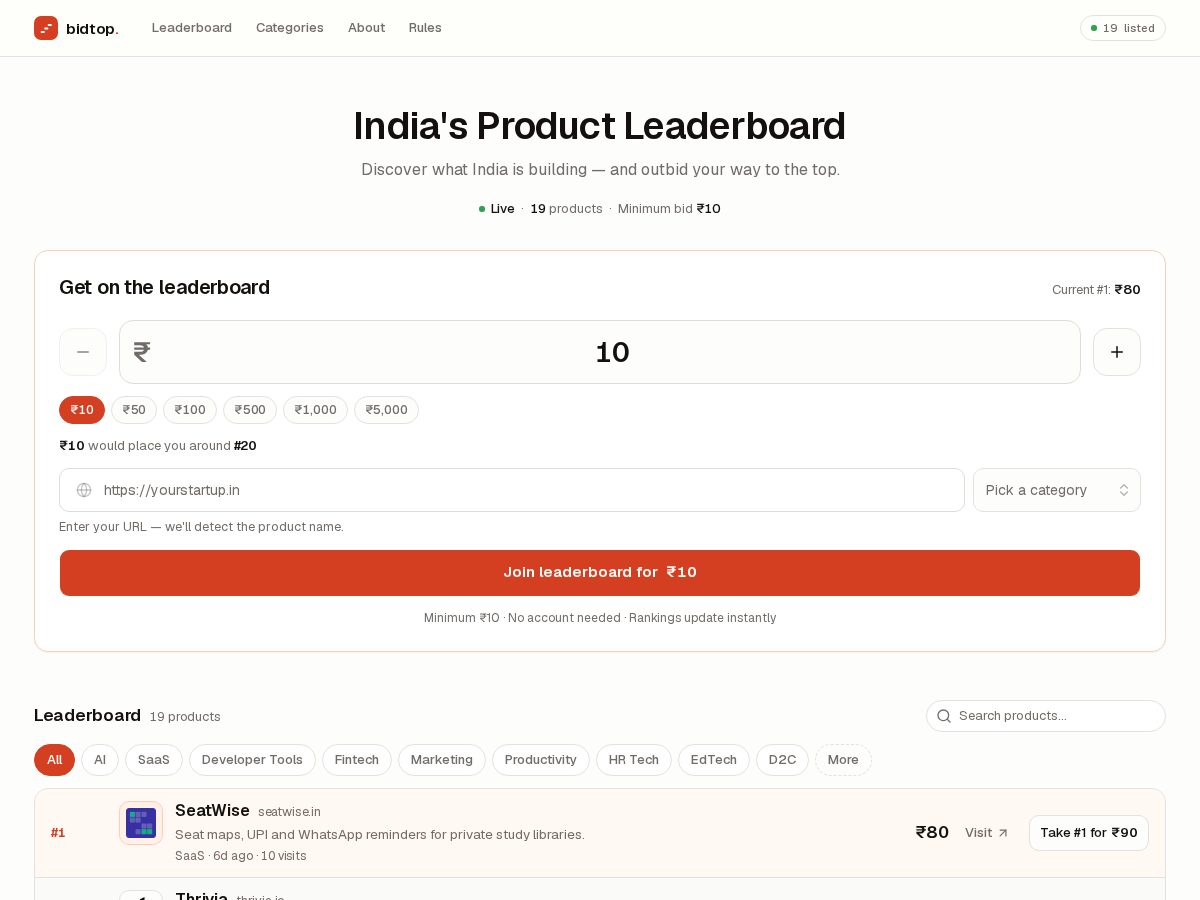1200x900 pixels.
Task: Open the SeatWise product title
Action: click(212, 810)
